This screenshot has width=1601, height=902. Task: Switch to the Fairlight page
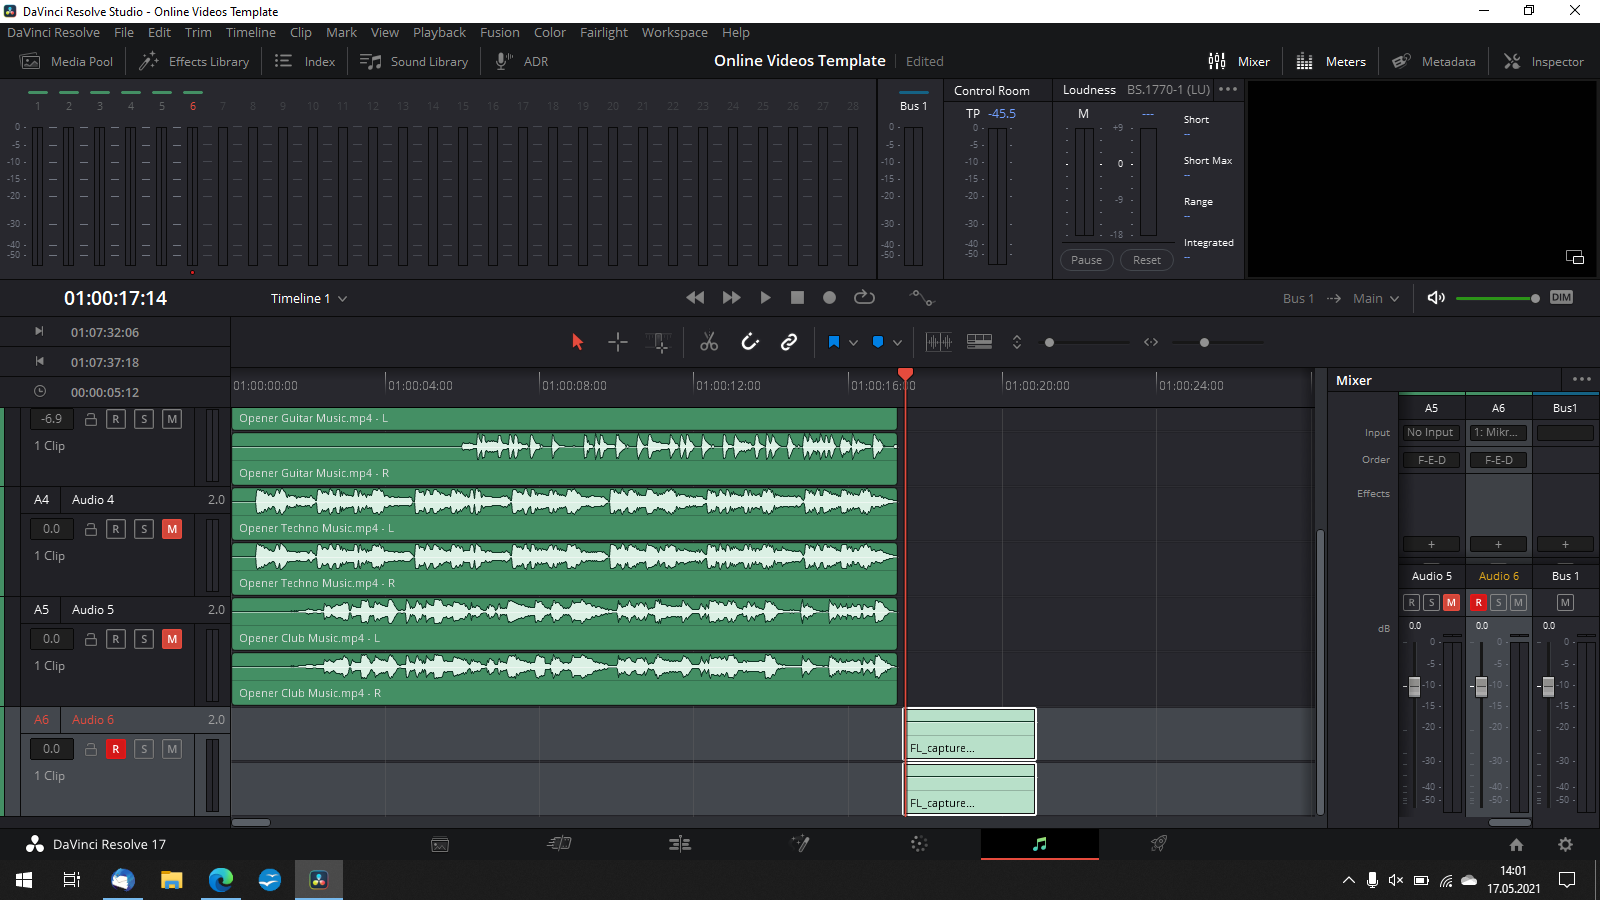(x=1040, y=845)
